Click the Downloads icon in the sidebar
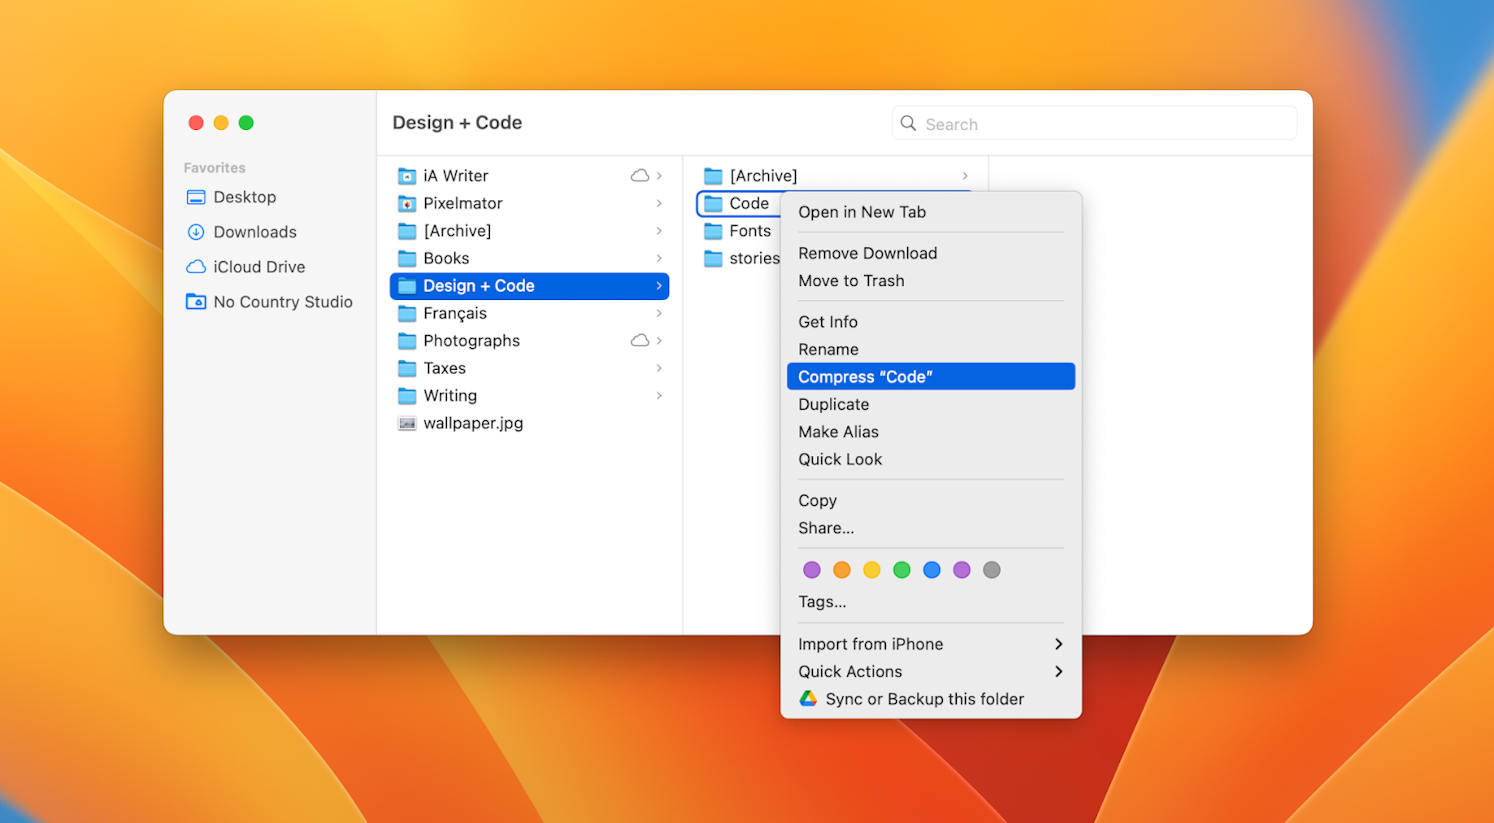This screenshot has height=823, width=1494. pyautogui.click(x=196, y=231)
